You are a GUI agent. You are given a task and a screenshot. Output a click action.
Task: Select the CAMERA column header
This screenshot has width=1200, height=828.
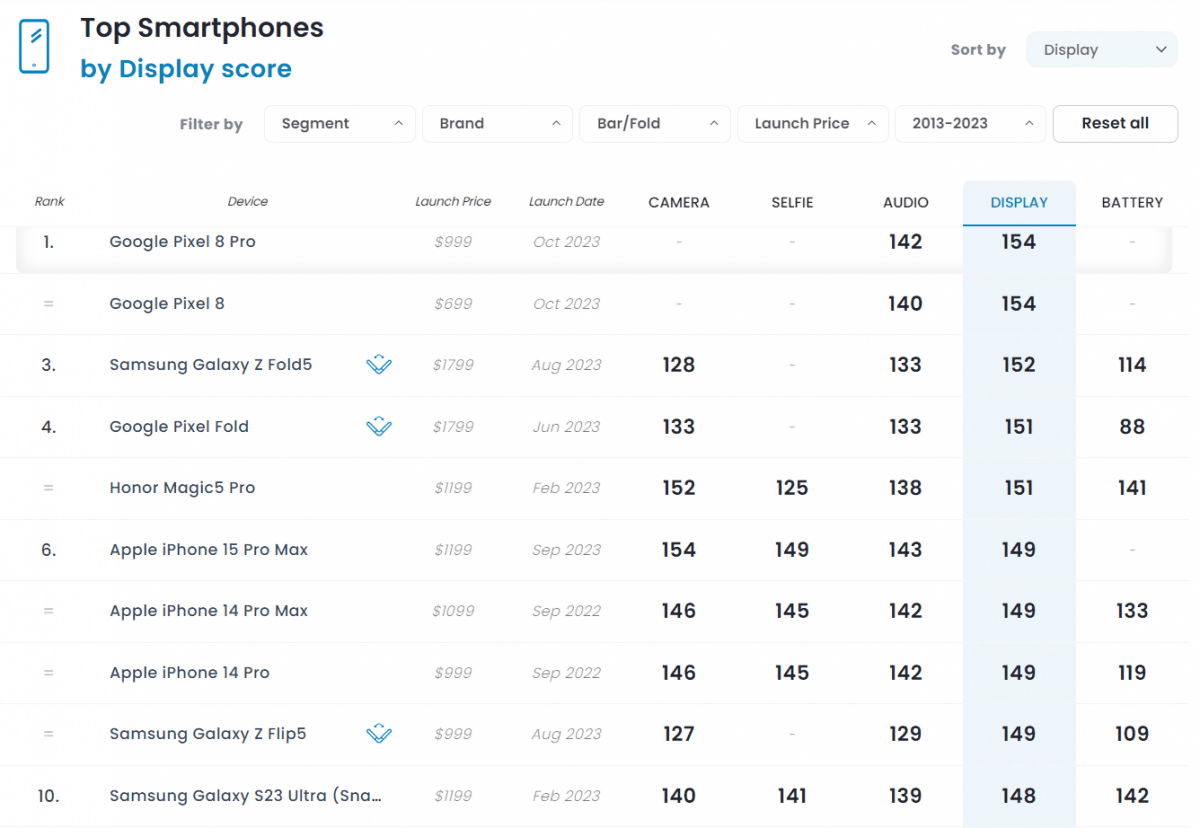678,203
